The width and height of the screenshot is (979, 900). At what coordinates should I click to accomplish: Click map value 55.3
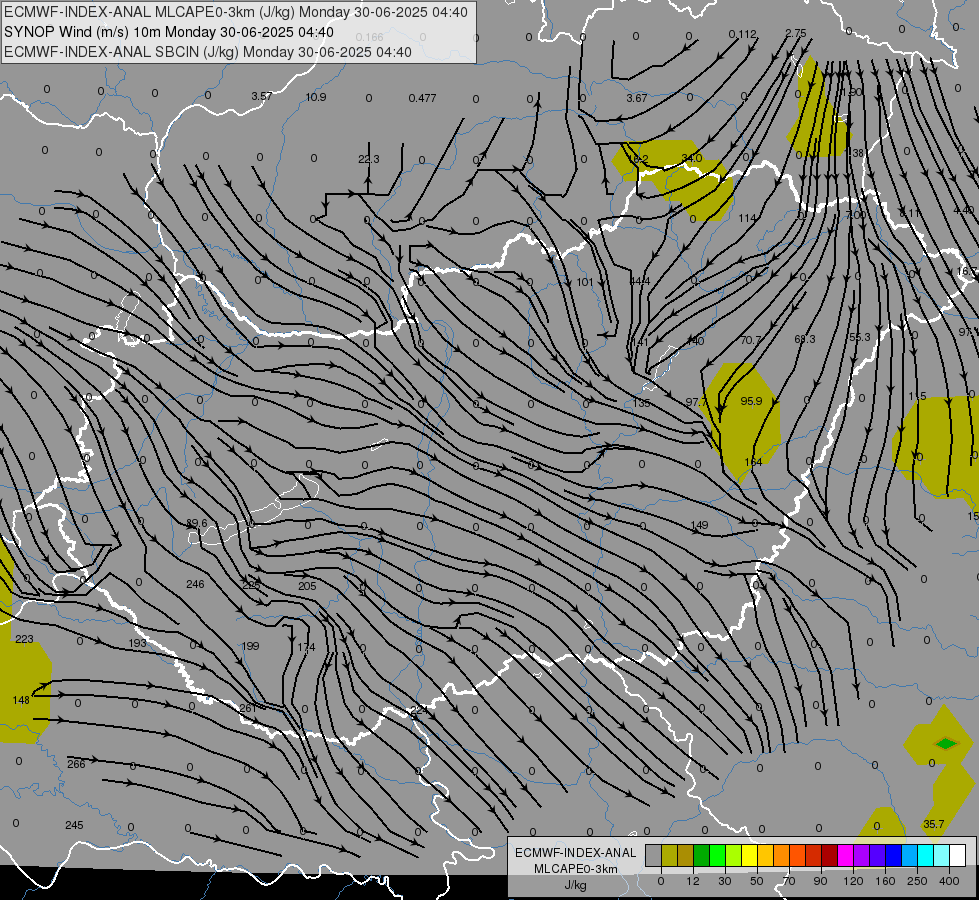(860, 337)
